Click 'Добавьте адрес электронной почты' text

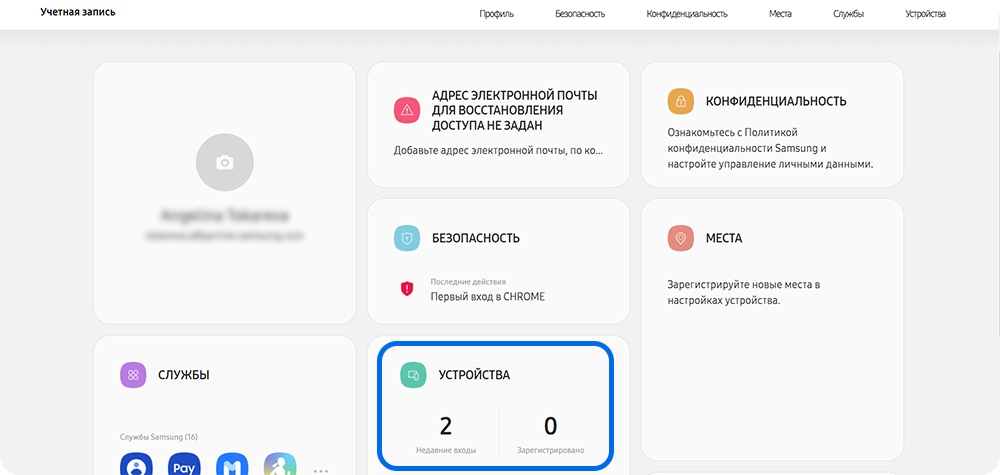[x=498, y=152]
